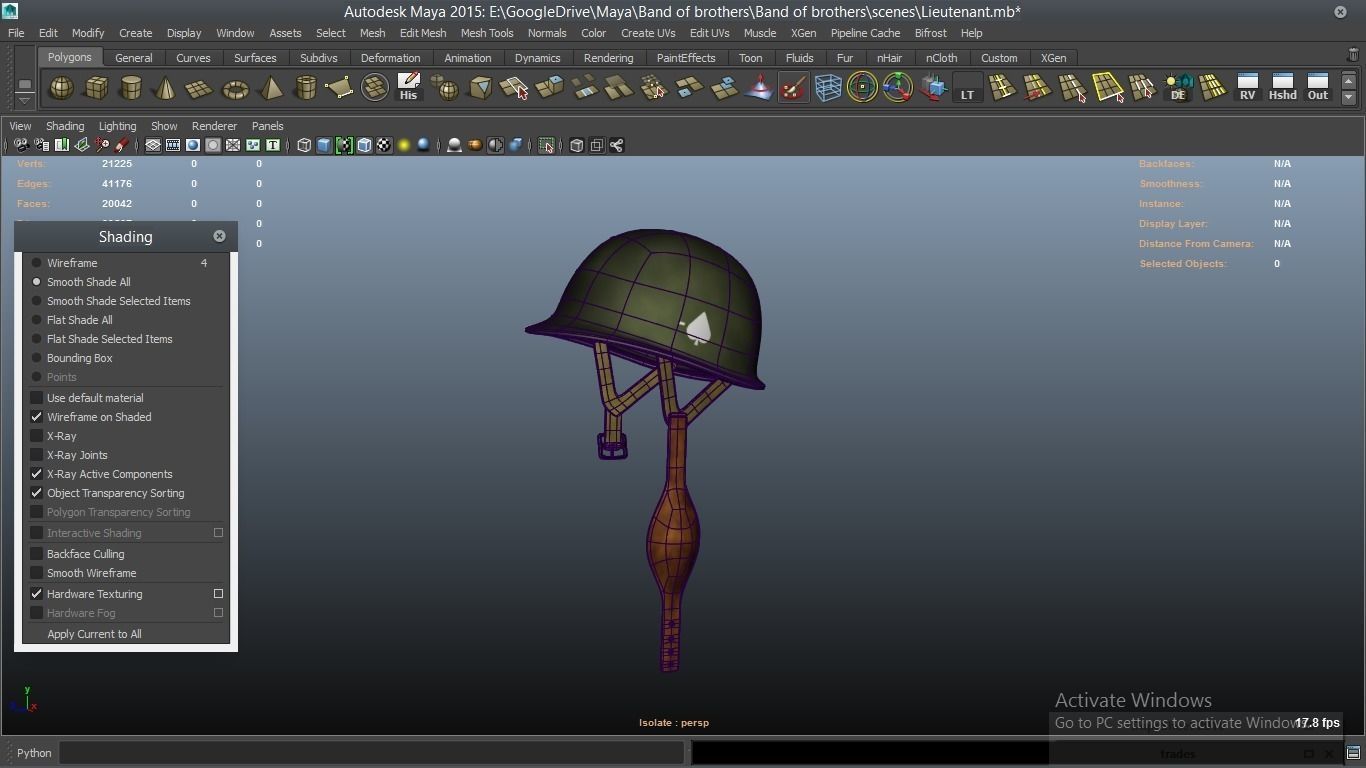Switch script language from Python
The image size is (1366, 768).
pyautogui.click(x=34, y=753)
